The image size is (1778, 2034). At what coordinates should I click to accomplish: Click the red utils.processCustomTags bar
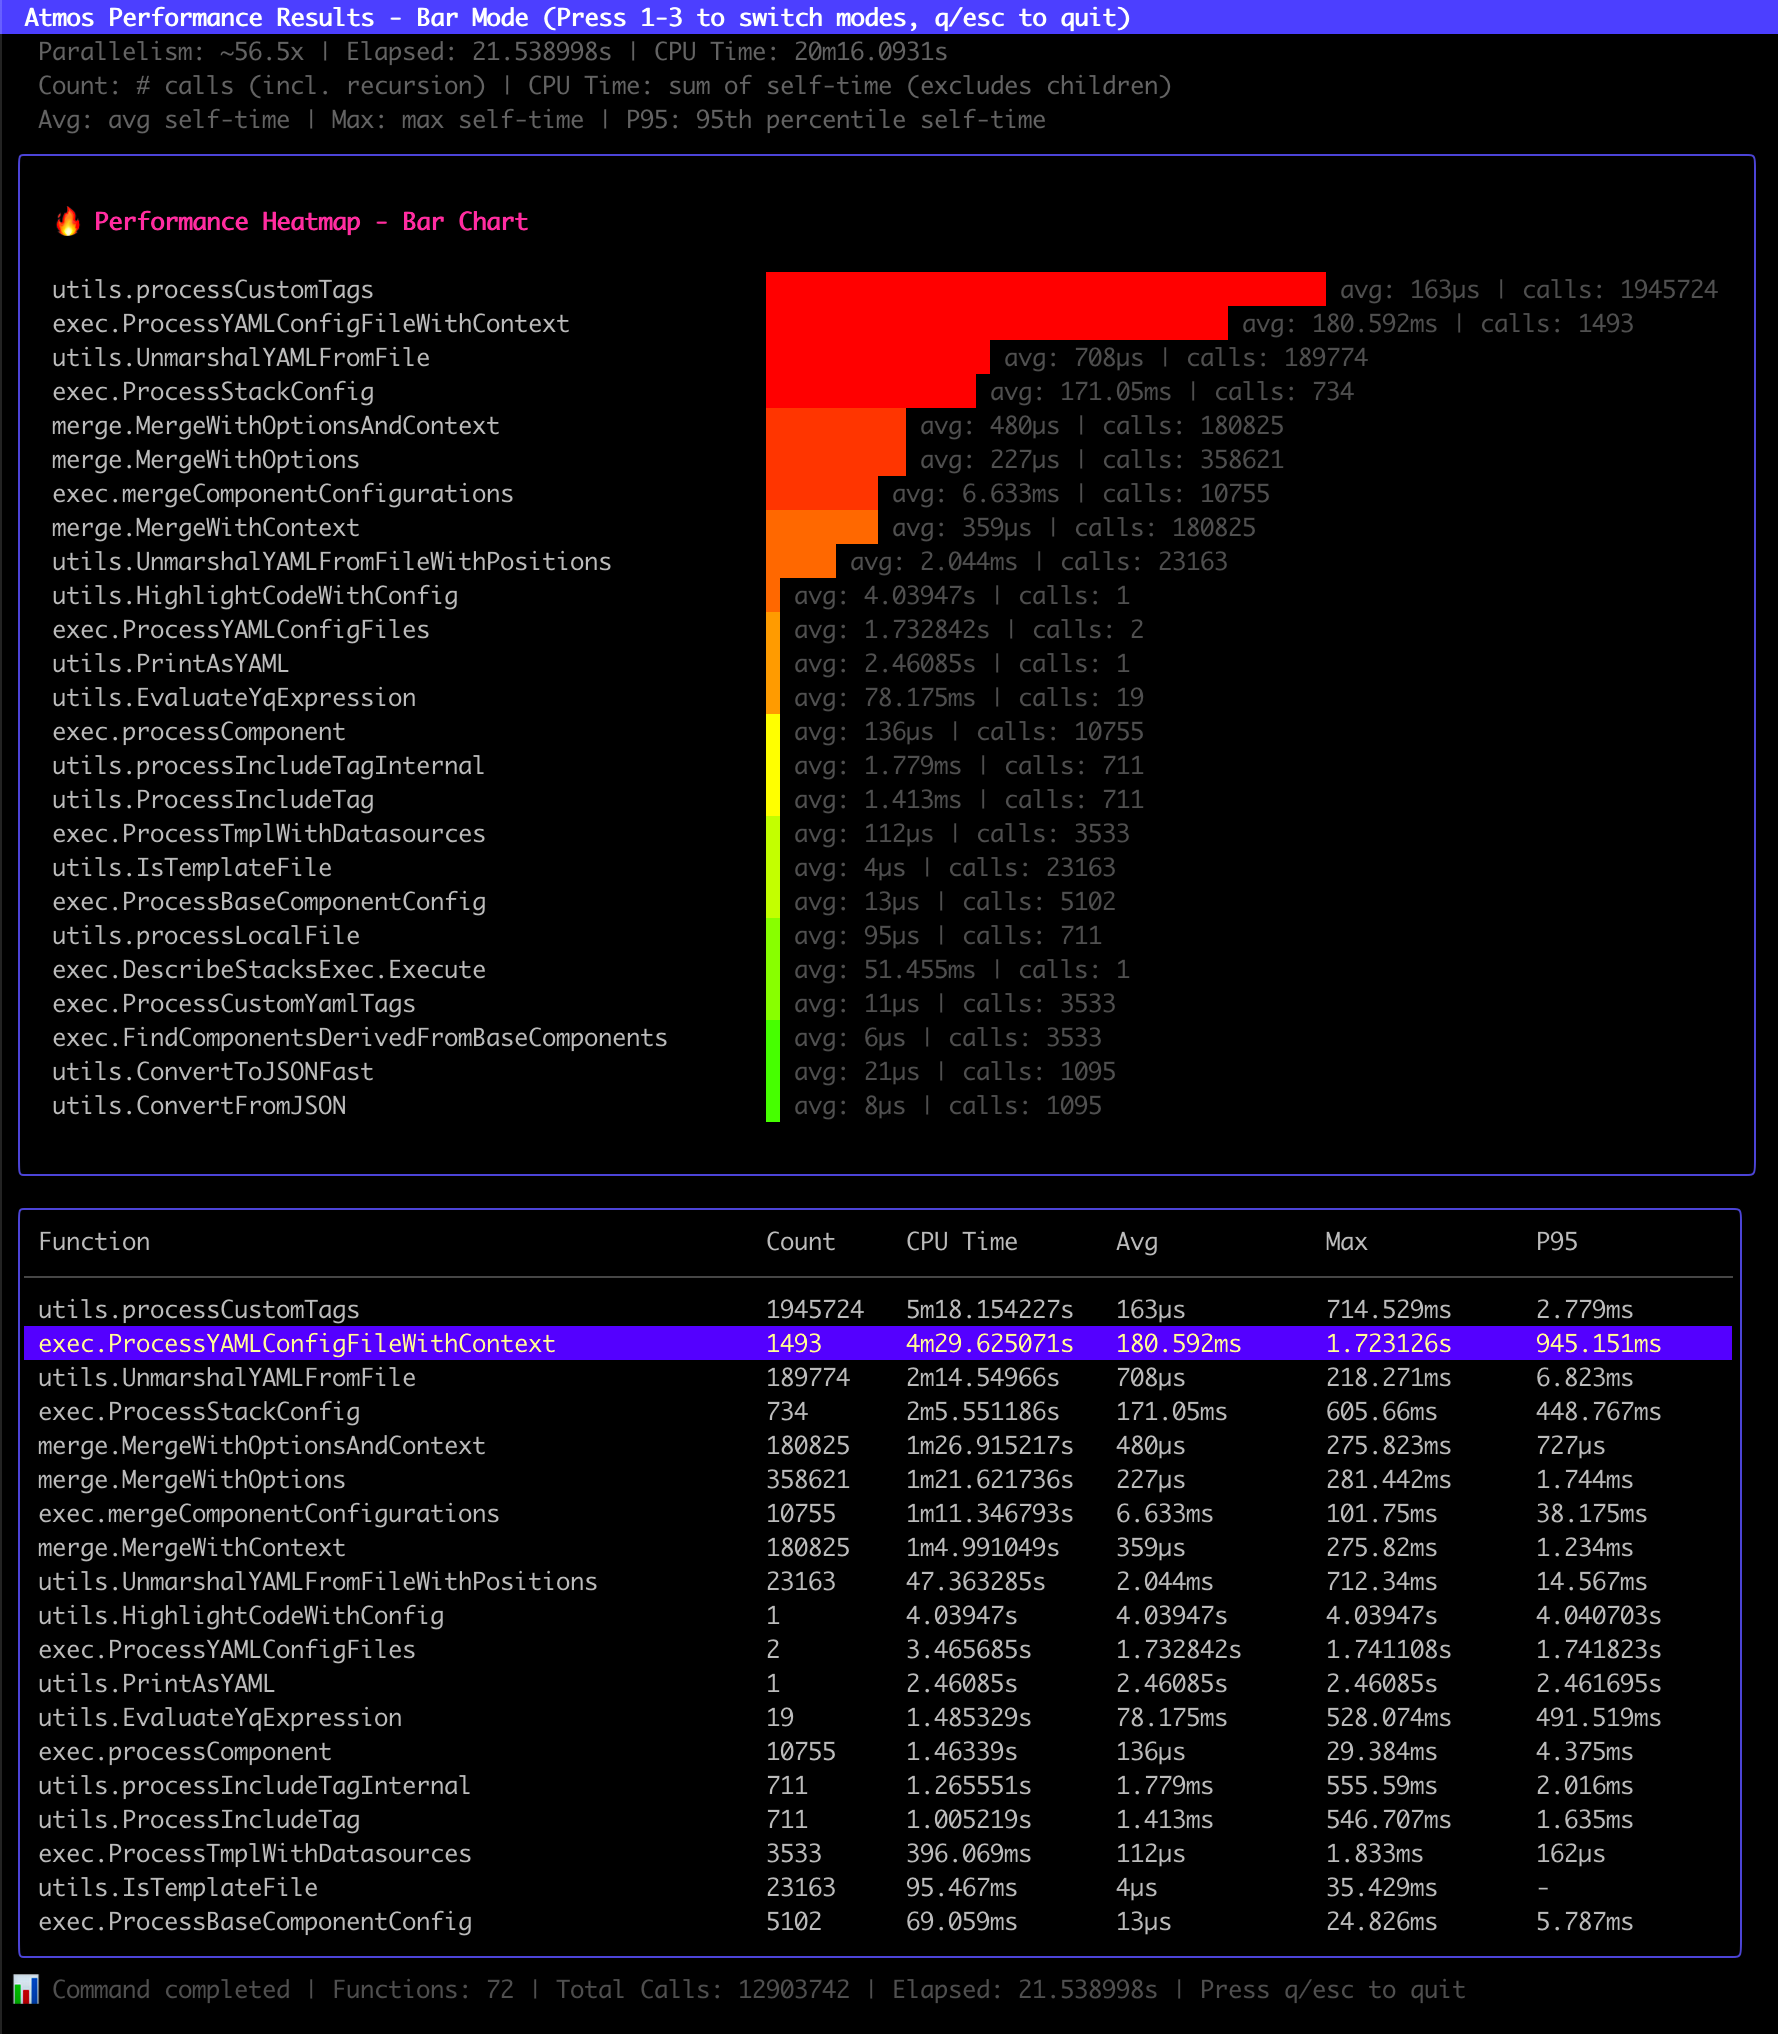1045,289
